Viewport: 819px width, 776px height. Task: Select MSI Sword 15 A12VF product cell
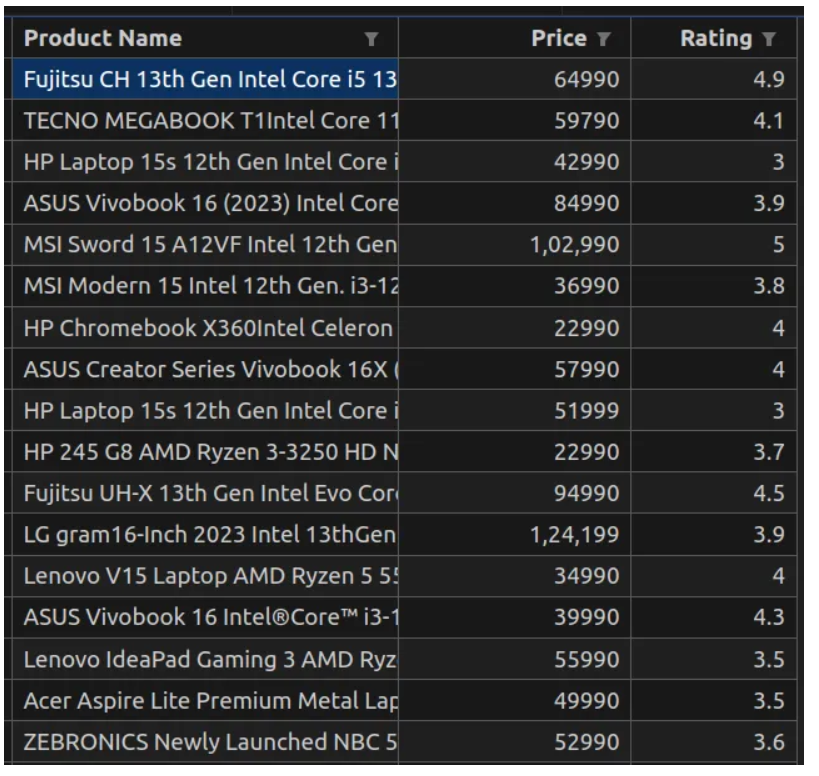tap(205, 244)
